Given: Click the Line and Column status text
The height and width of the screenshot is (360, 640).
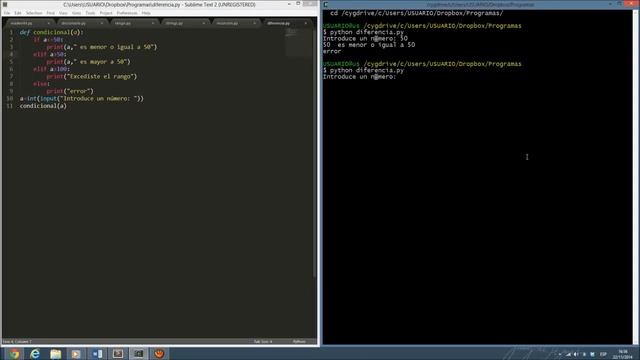Looking at the screenshot, I should coord(17,342).
